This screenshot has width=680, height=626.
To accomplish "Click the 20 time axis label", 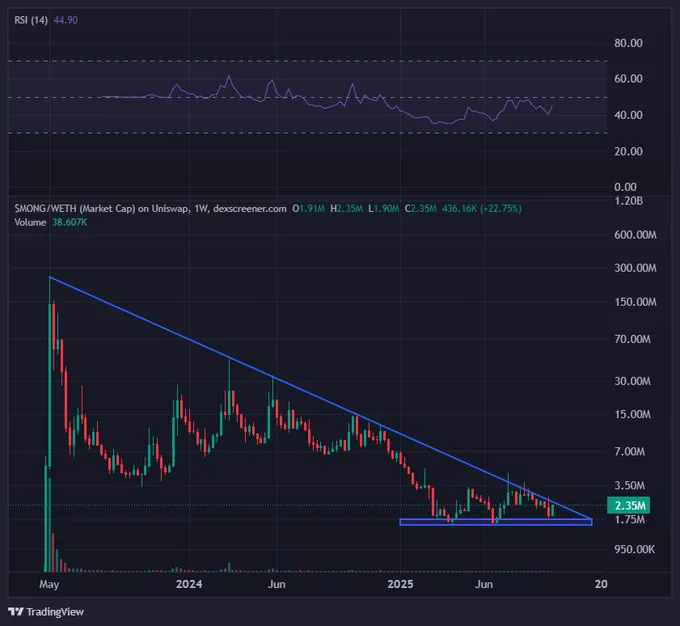I will click(601, 584).
